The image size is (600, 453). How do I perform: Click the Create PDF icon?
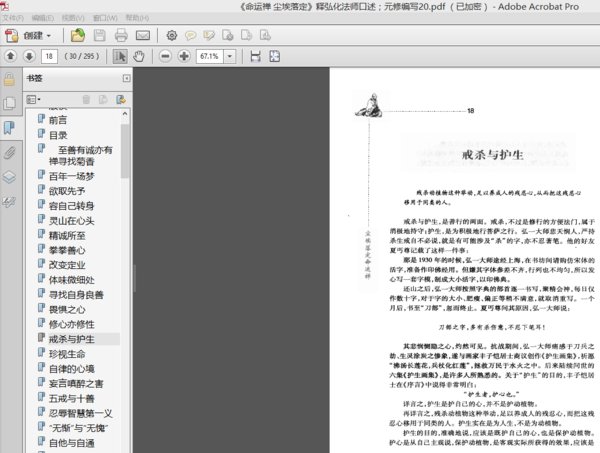coord(11,36)
